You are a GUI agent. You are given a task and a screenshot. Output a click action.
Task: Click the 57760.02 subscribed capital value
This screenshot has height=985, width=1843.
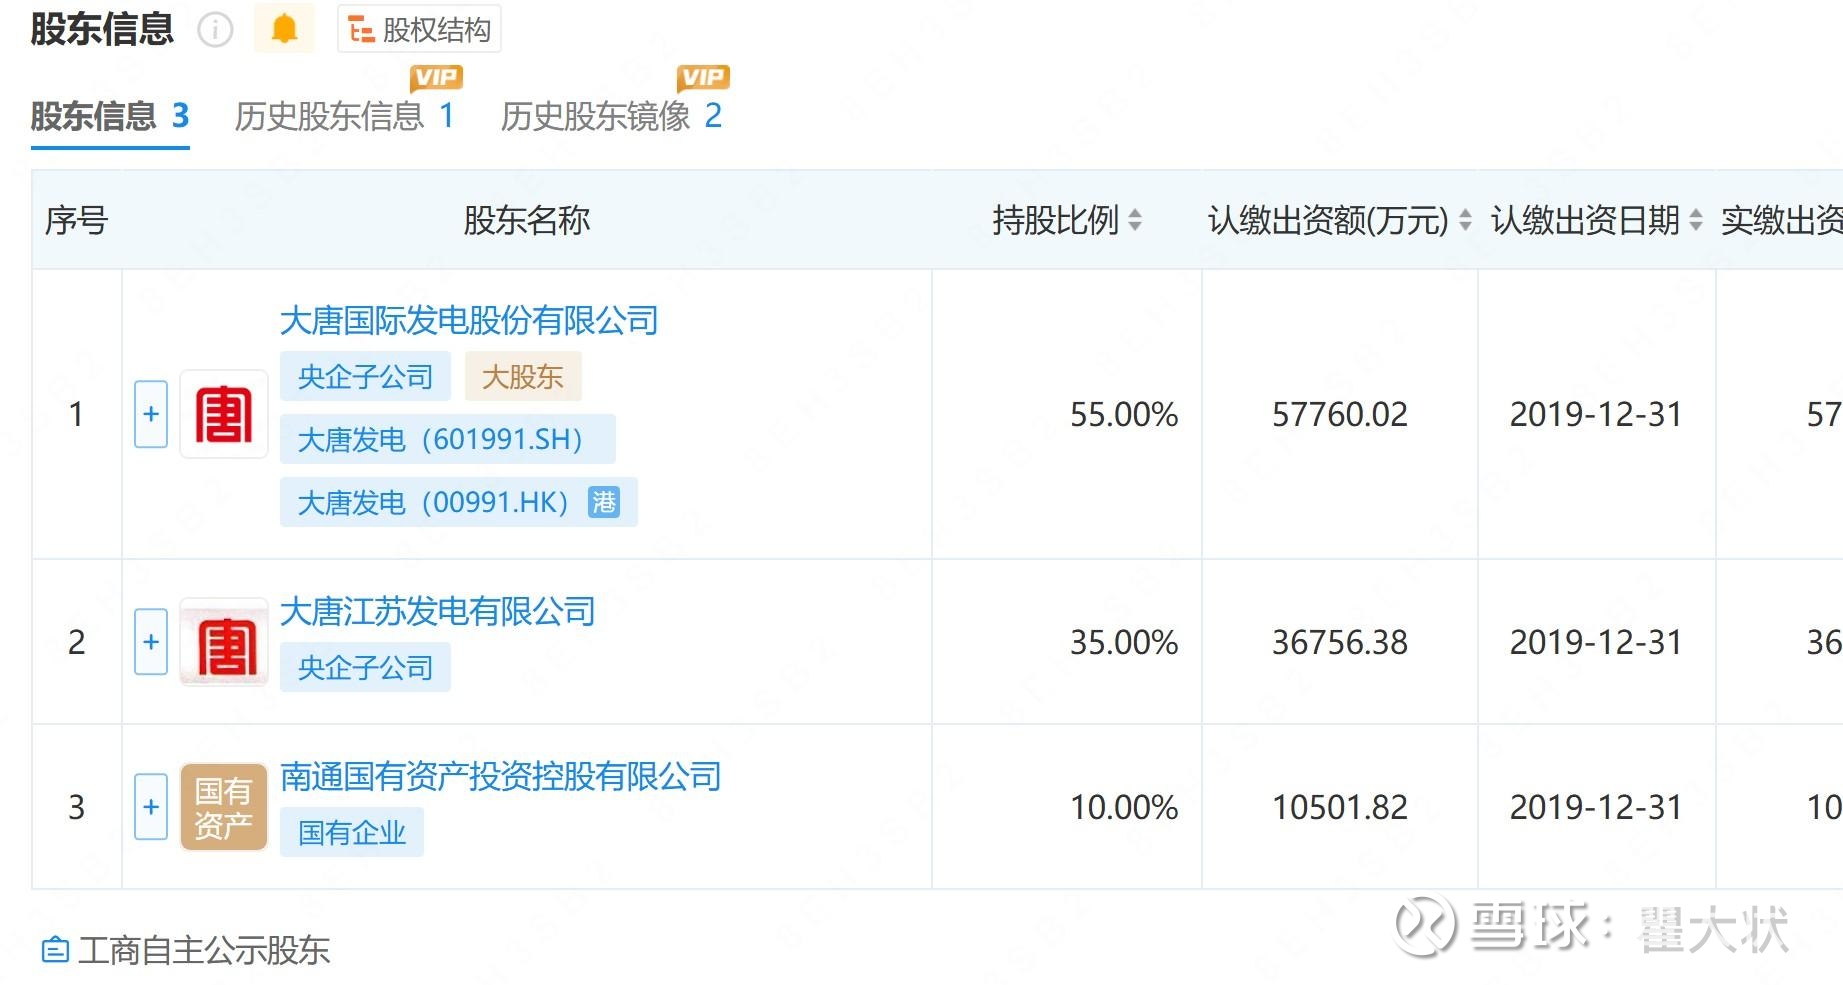1340,414
